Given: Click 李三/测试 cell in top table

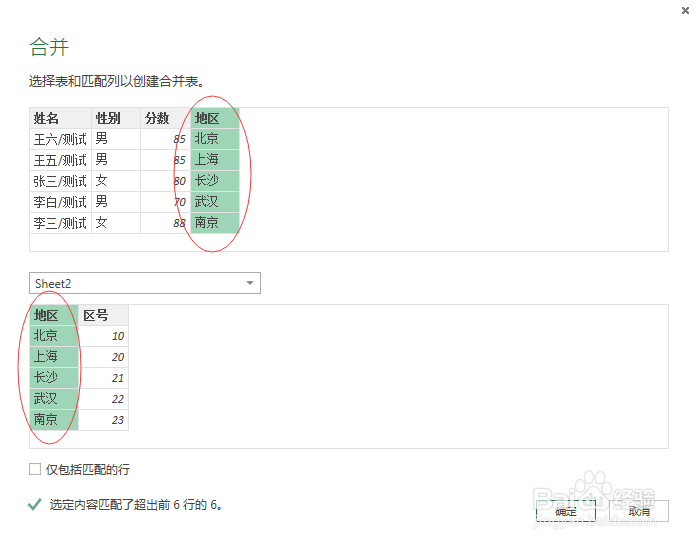Looking at the screenshot, I should [x=60, y=223].
